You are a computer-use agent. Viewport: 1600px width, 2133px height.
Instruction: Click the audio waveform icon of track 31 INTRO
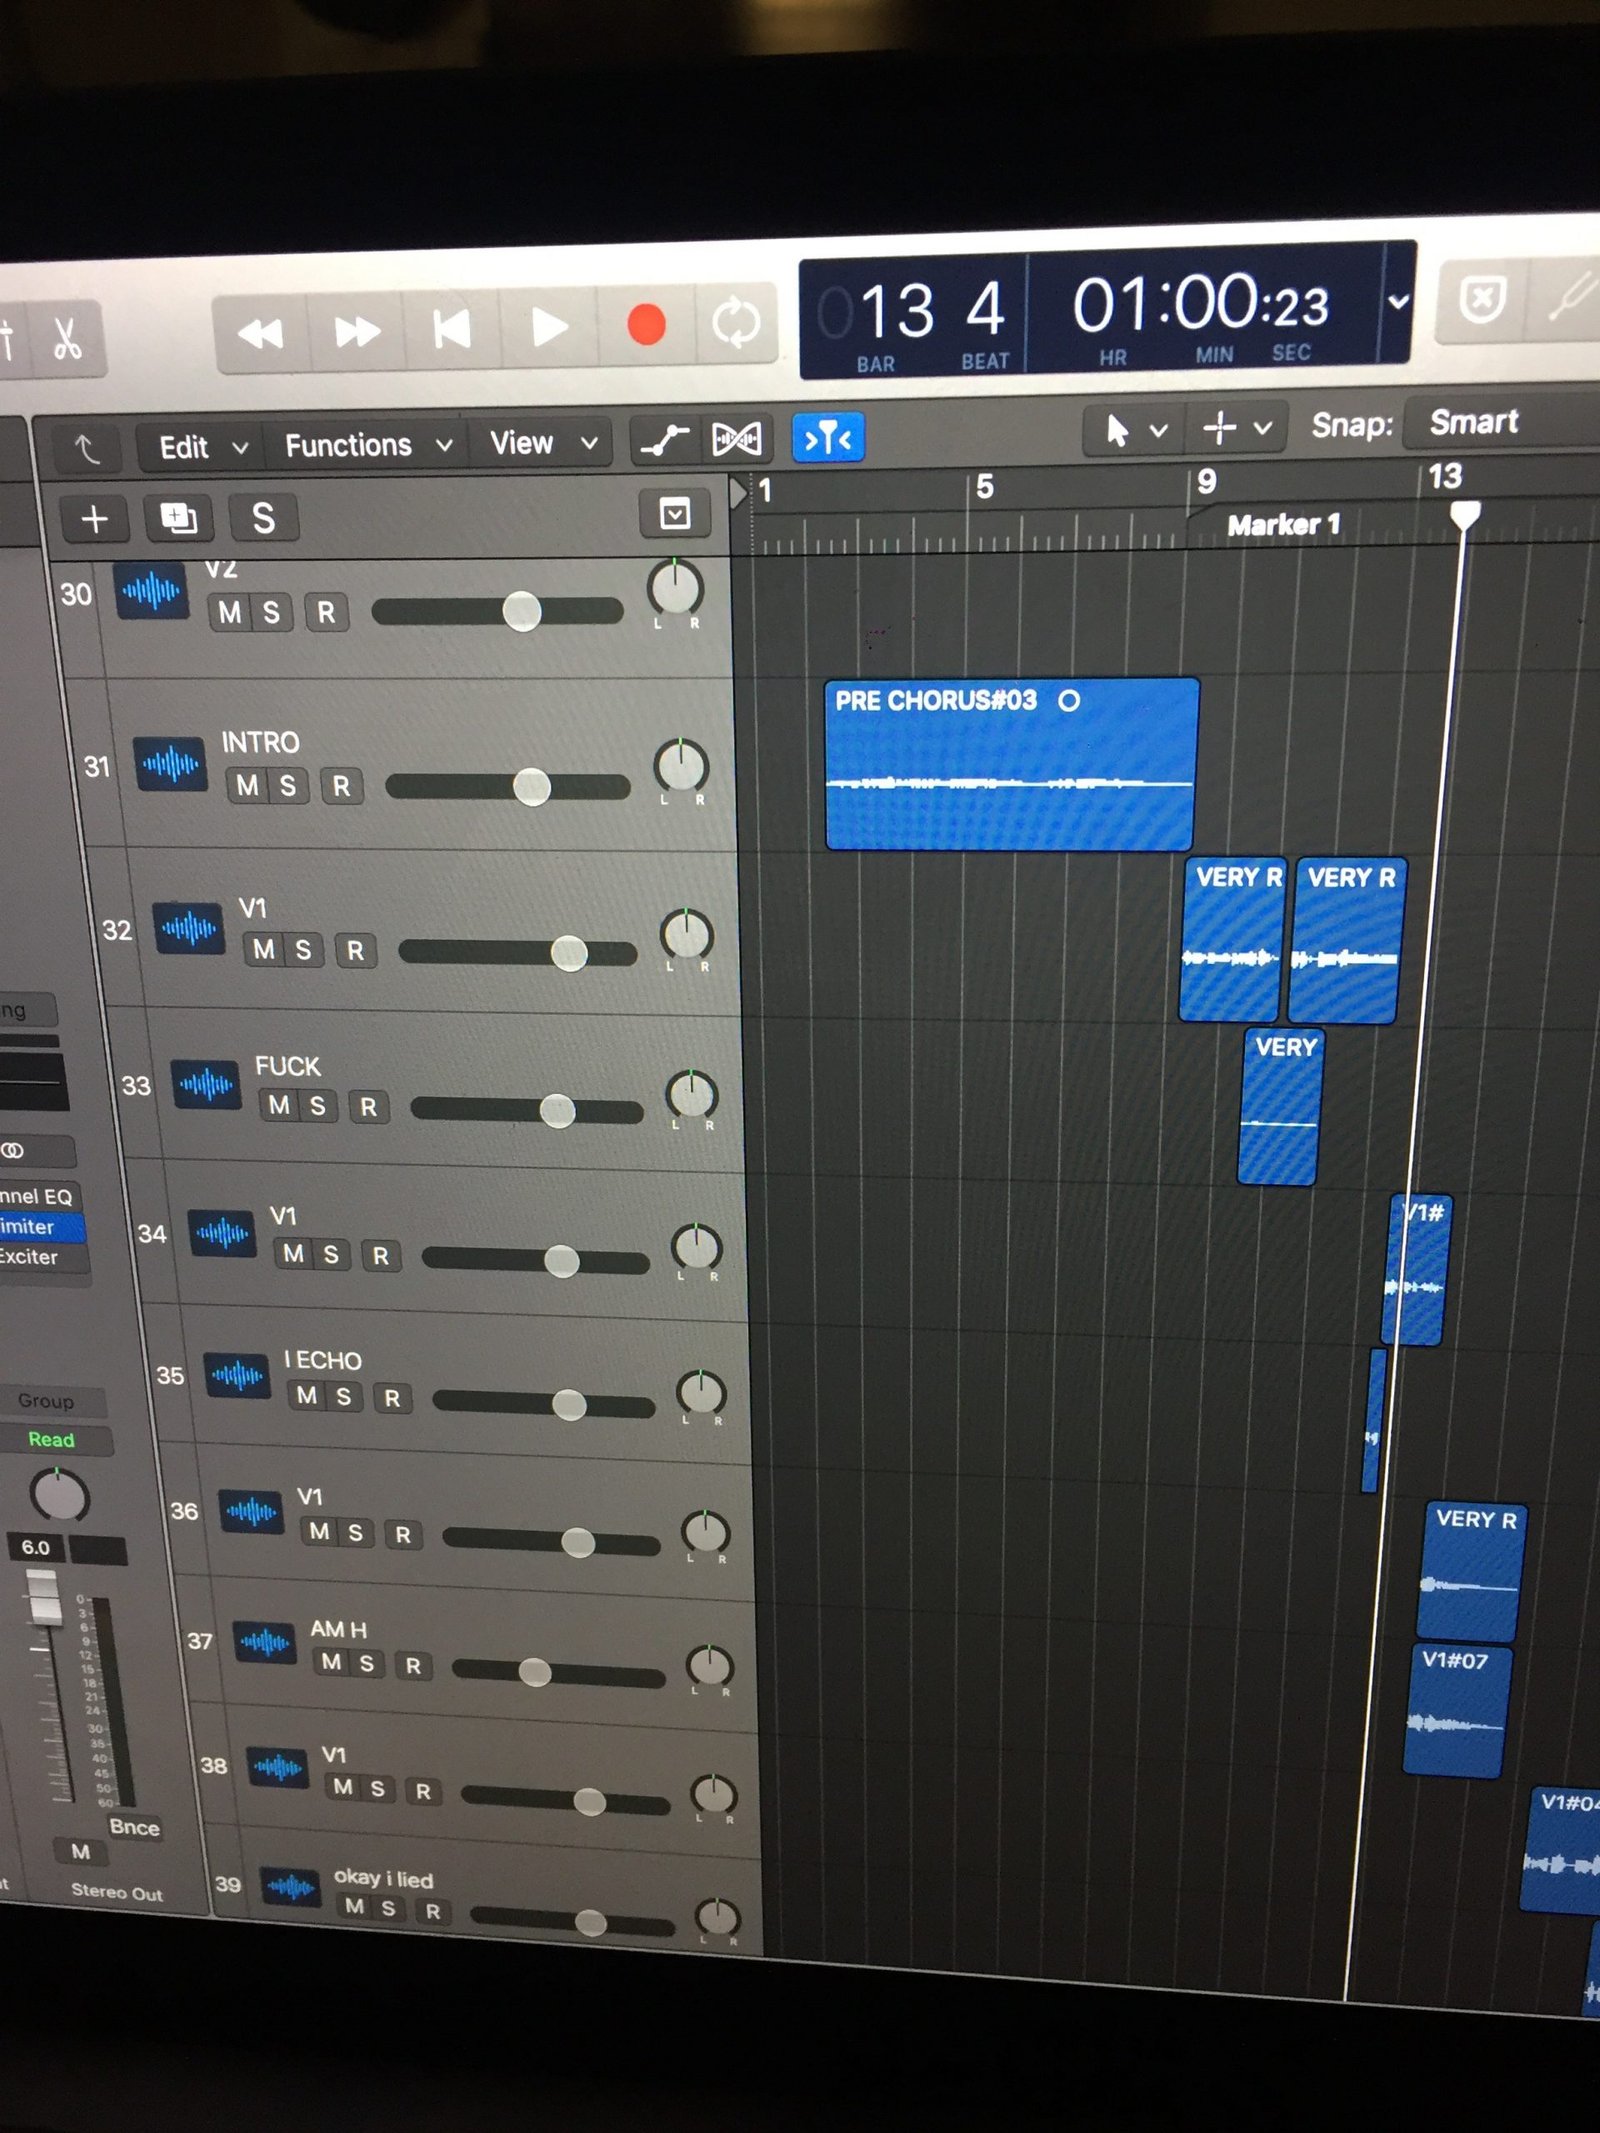[x=170, y=765]
